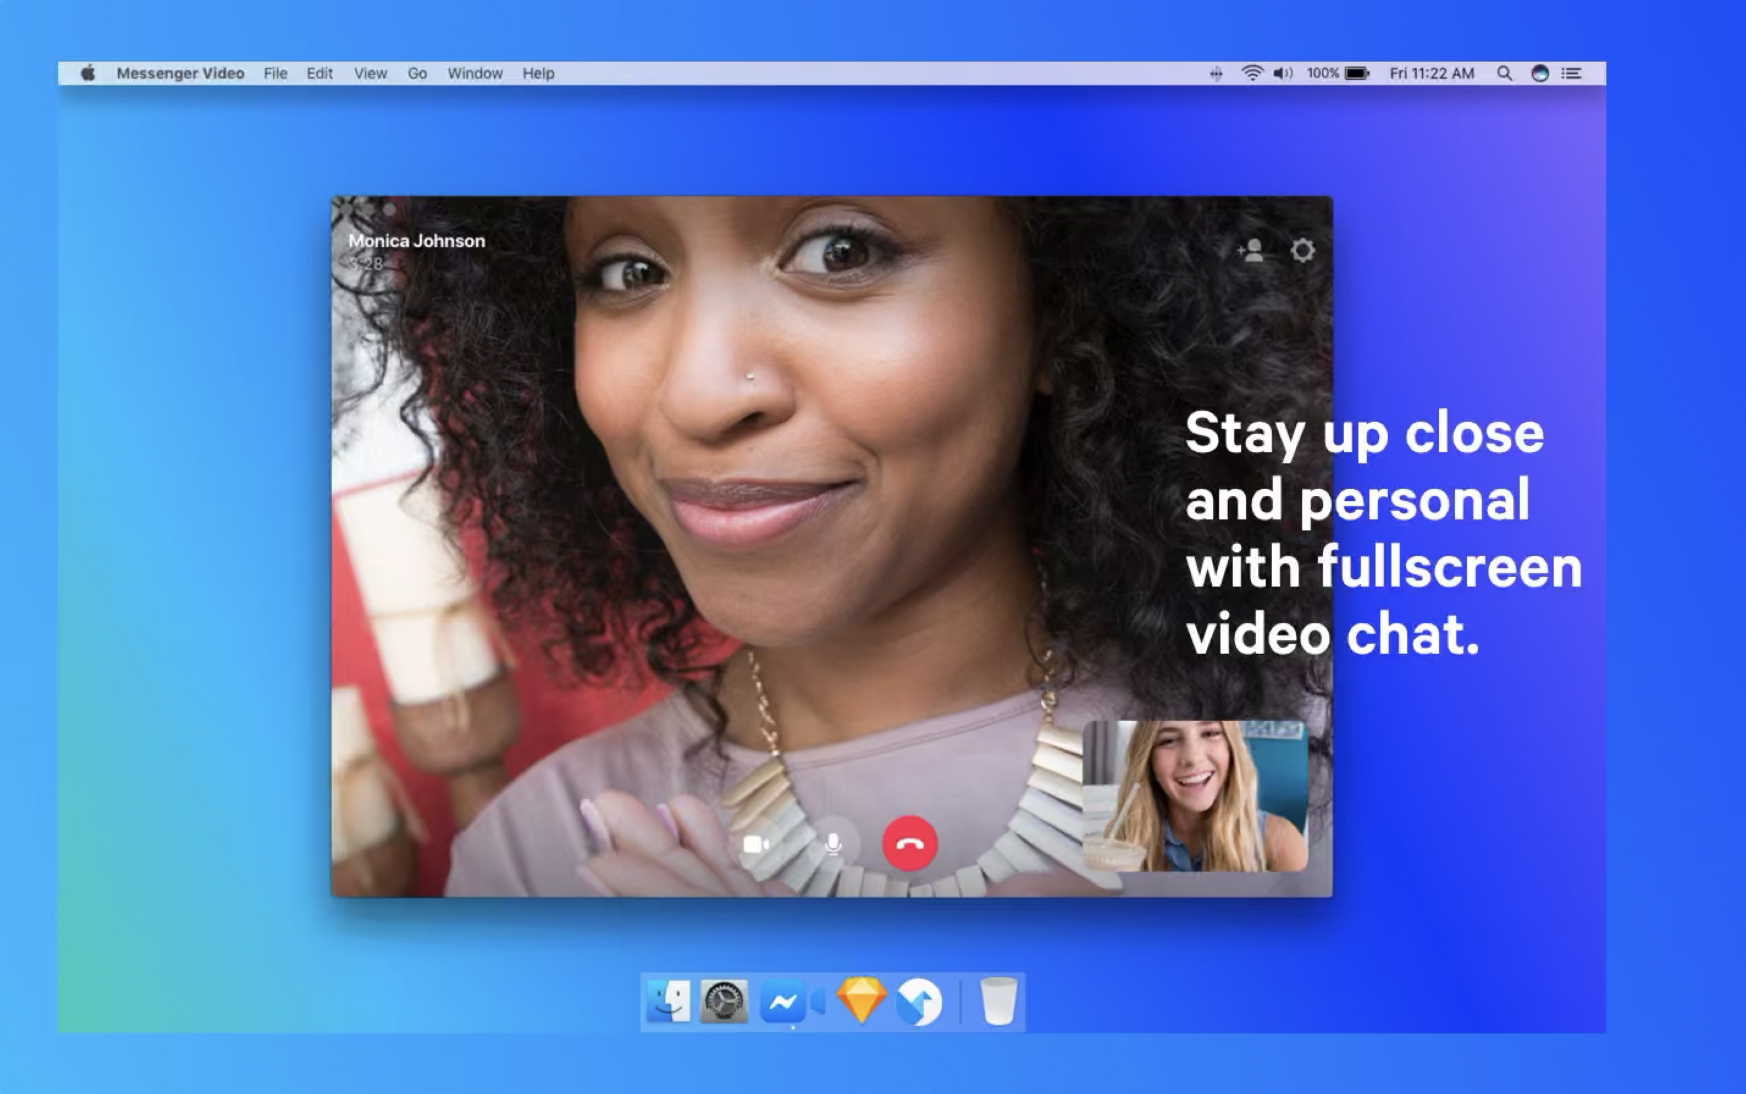Screen dimensions: 1746x1094
Task: Open the battery status dropdown
Action: (x=1356, y=73)
